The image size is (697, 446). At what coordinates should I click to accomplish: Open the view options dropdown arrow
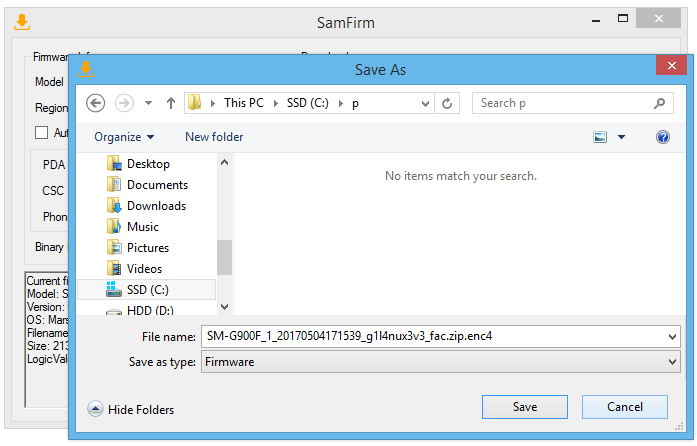[621, 137]
